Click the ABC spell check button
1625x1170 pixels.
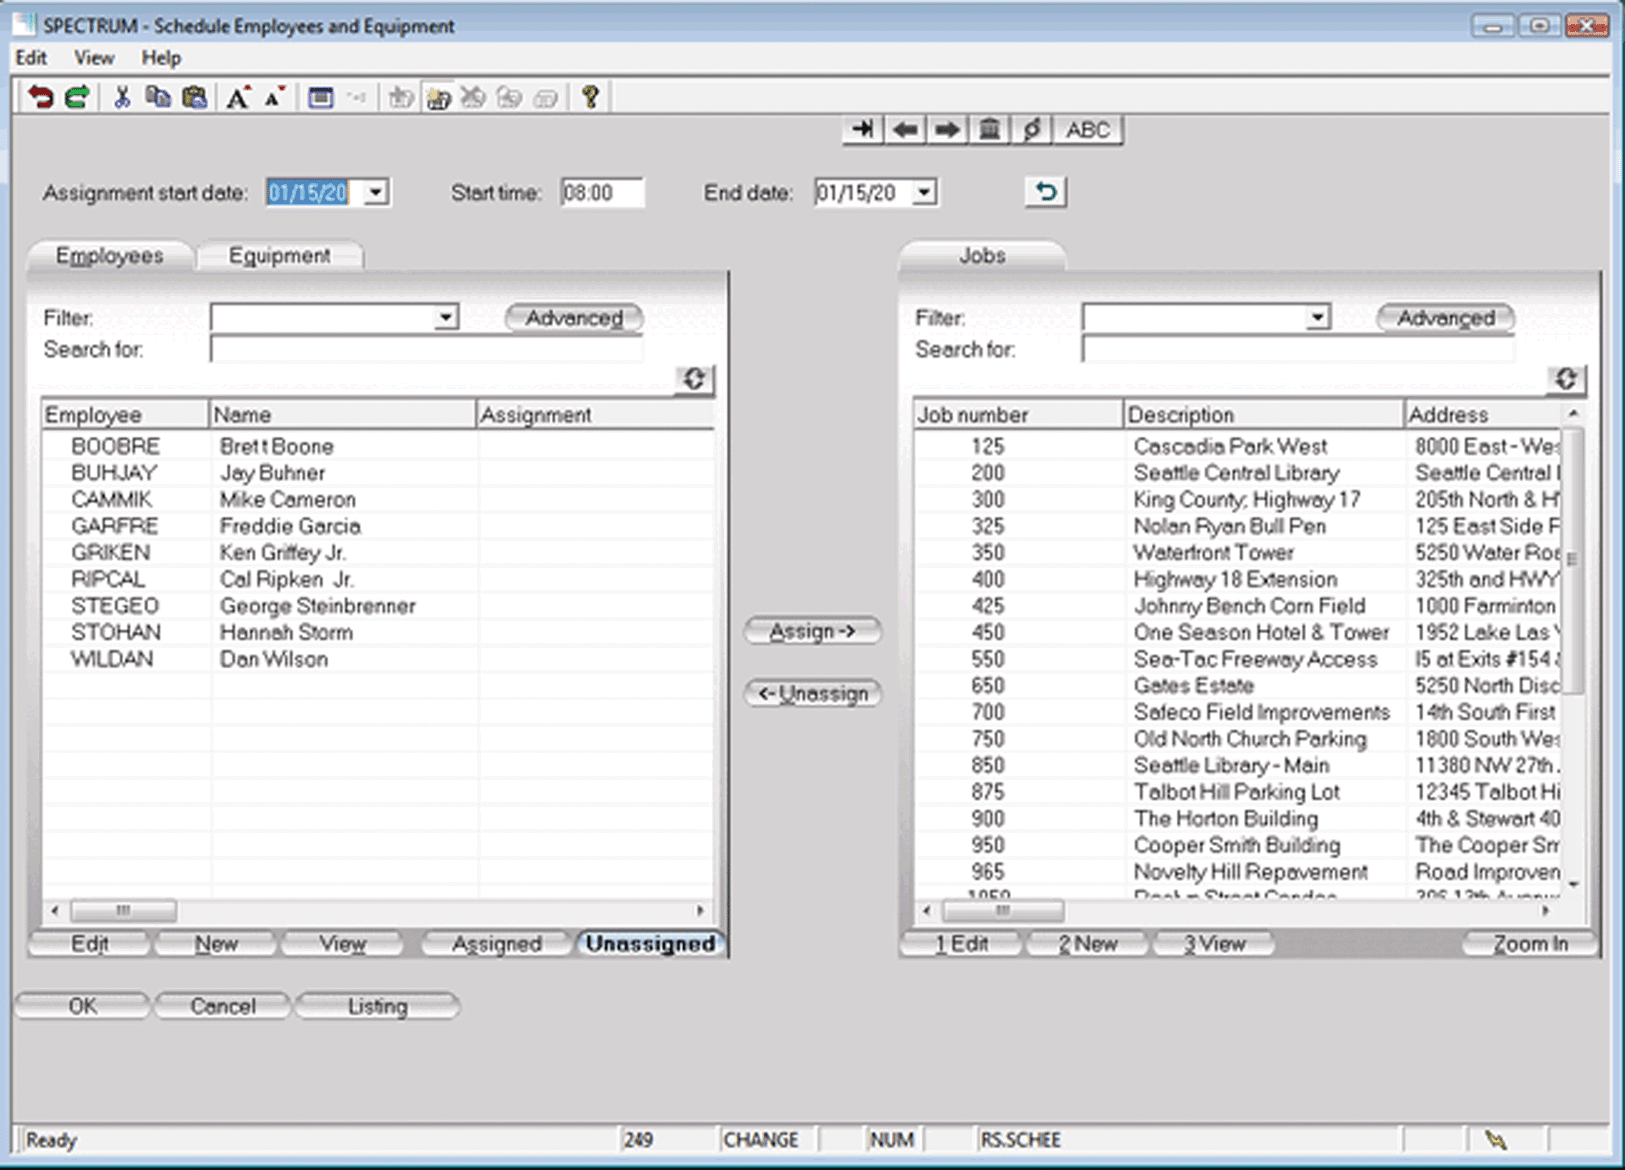click(1088, 130)
